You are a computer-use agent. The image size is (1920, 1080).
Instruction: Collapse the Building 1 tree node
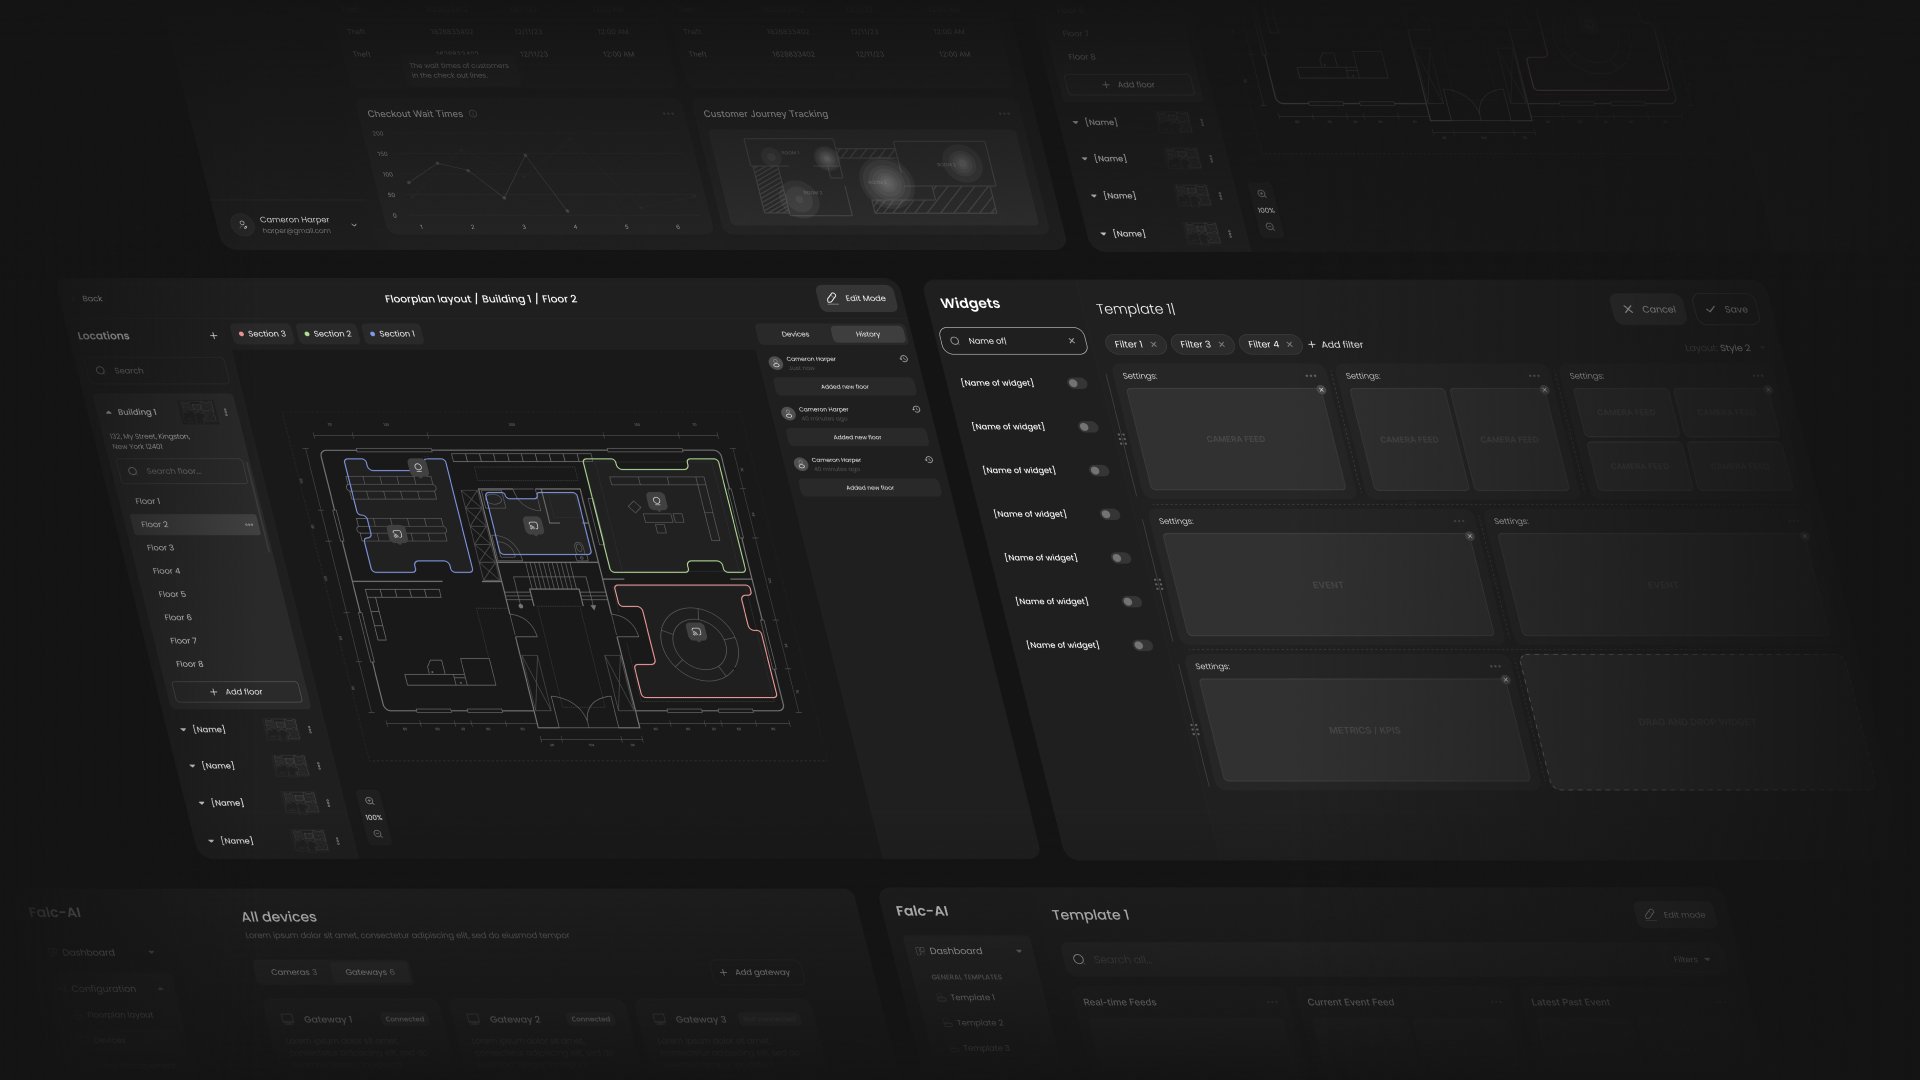[109, 413]
